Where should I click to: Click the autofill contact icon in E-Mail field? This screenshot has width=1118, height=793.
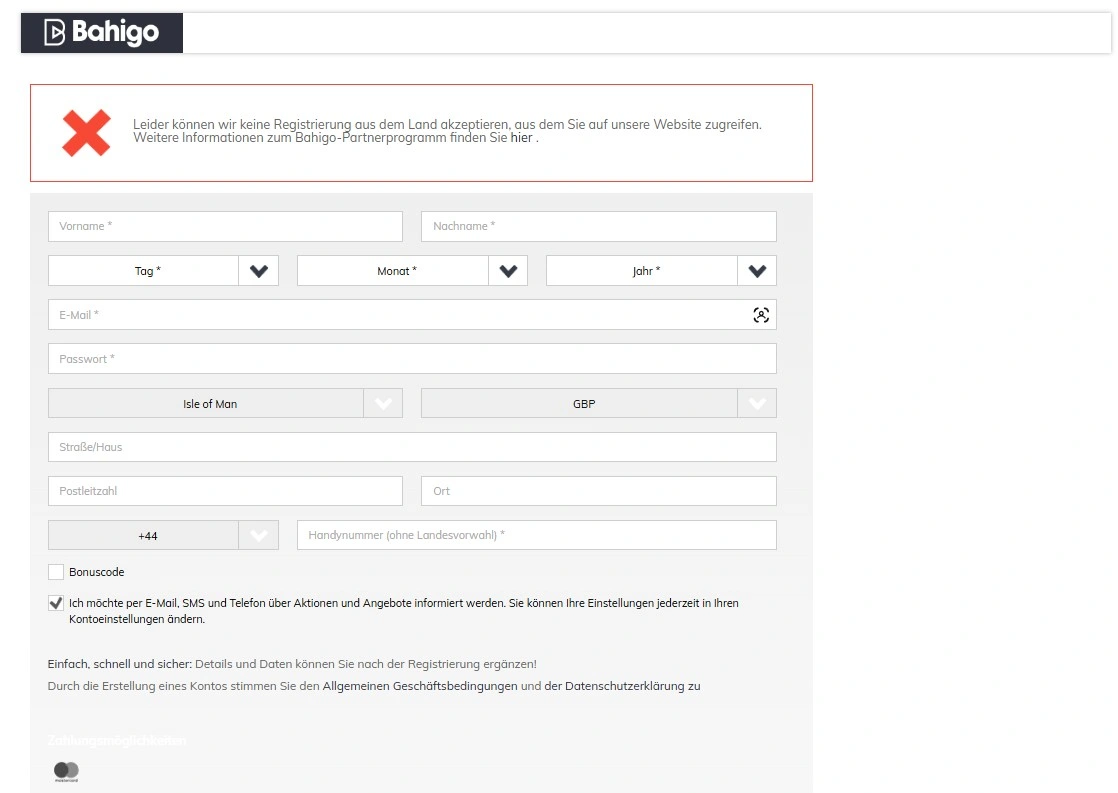(761, 314)
